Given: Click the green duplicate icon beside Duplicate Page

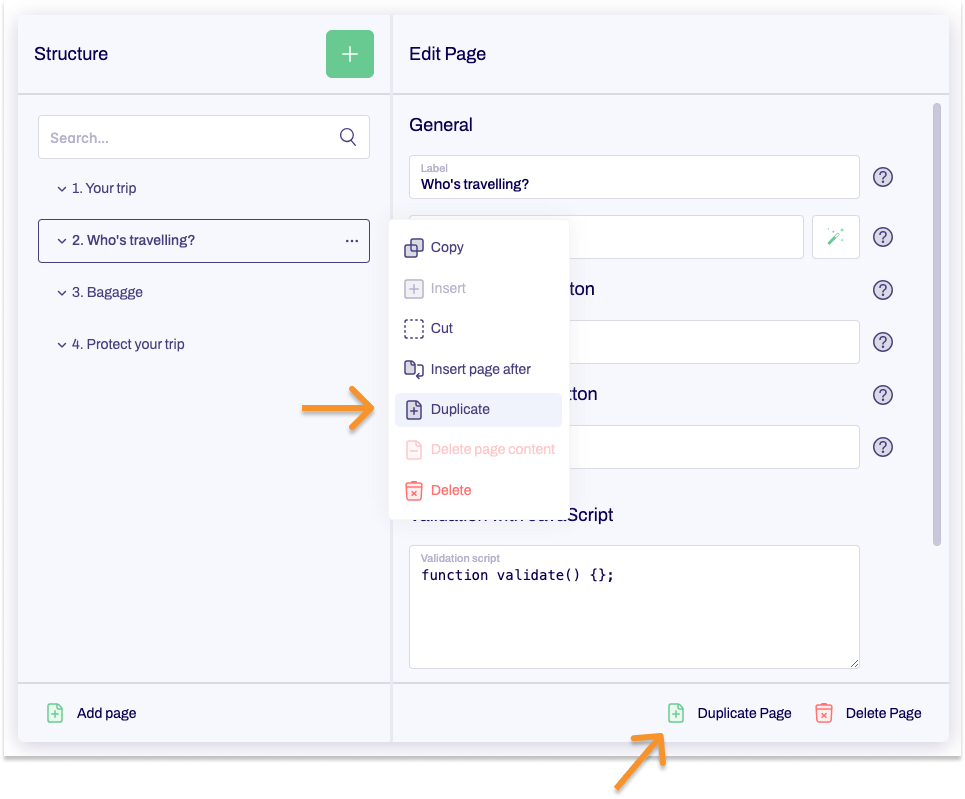Looking at the screenshot, I should (675, 713).
